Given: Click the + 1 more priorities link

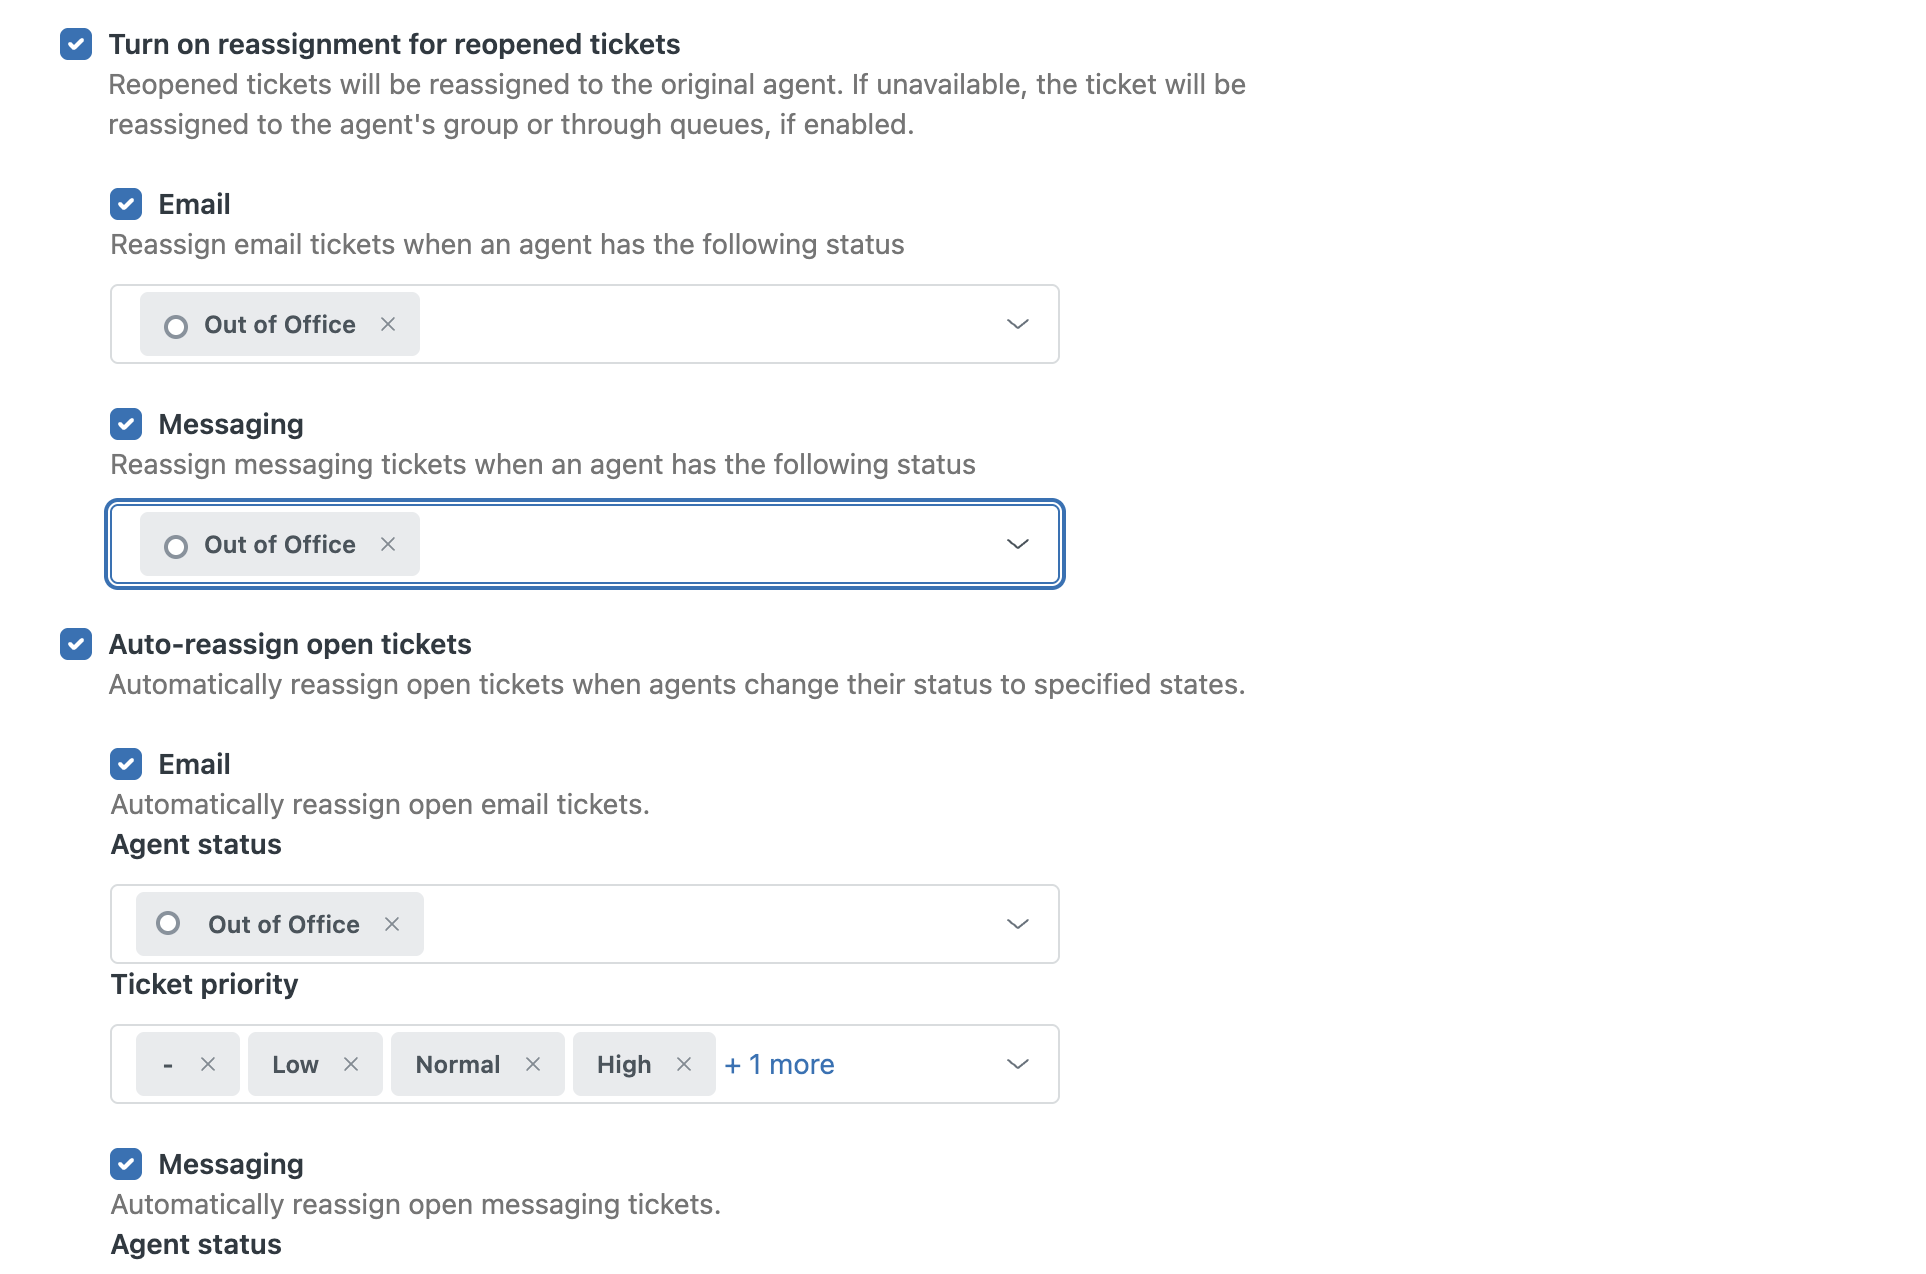Looking at the screenshot, I should pyautogui.click(x=779, y=1064).
